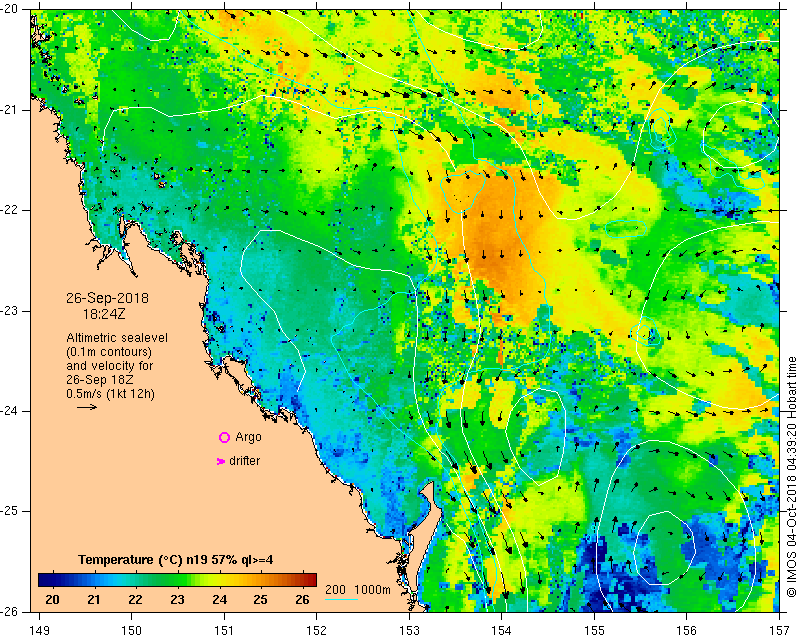Viewport: 800px width, 640px height.
Task: Click the '26-Sep 18Z' caption line
Action: click(98, 380)
